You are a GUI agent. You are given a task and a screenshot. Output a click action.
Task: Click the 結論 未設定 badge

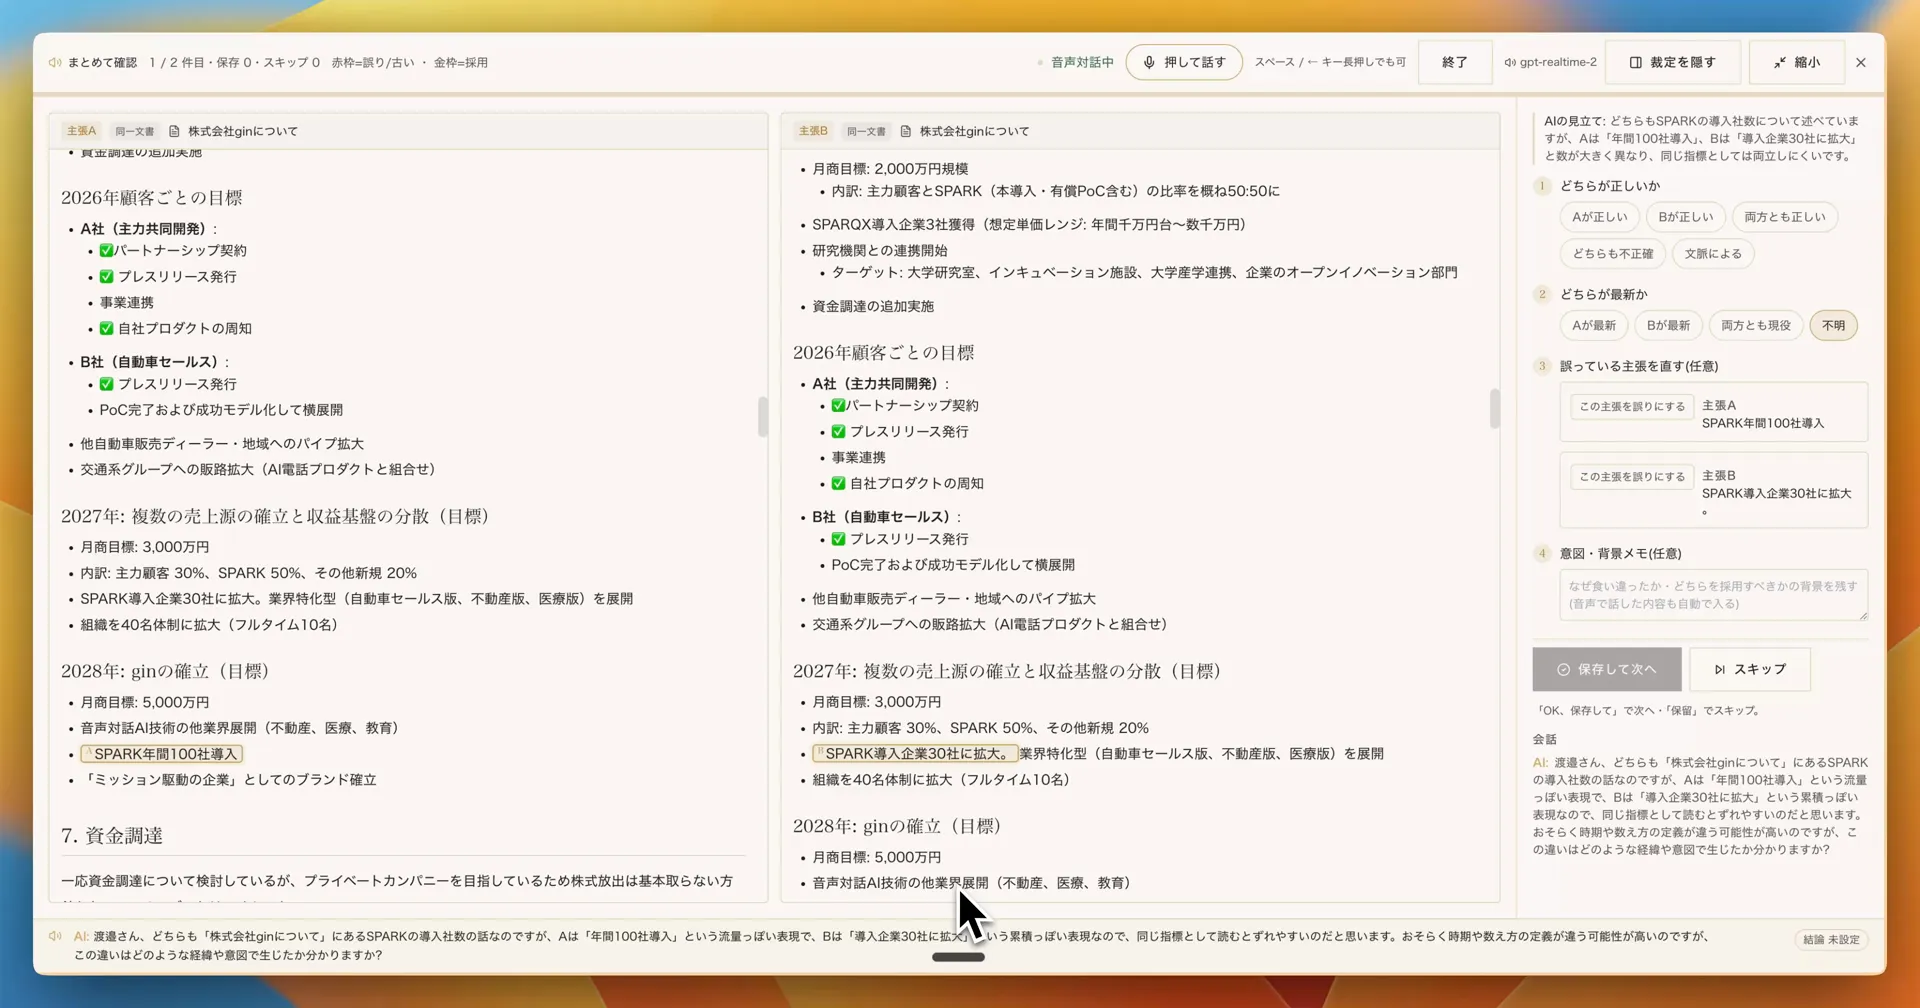pos(1831,940)
